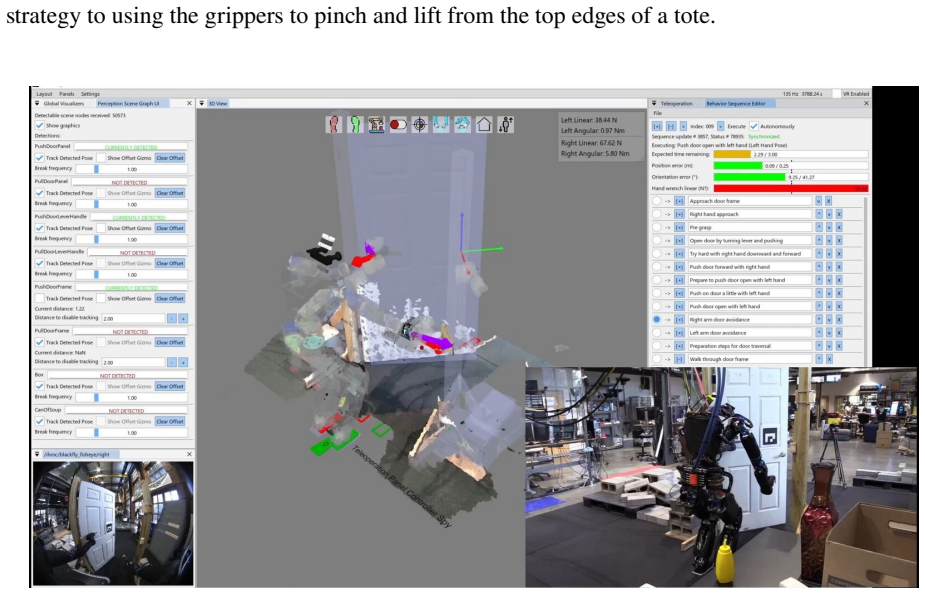Open the Settings menu
925x594 pixels.
click(90, 94)
